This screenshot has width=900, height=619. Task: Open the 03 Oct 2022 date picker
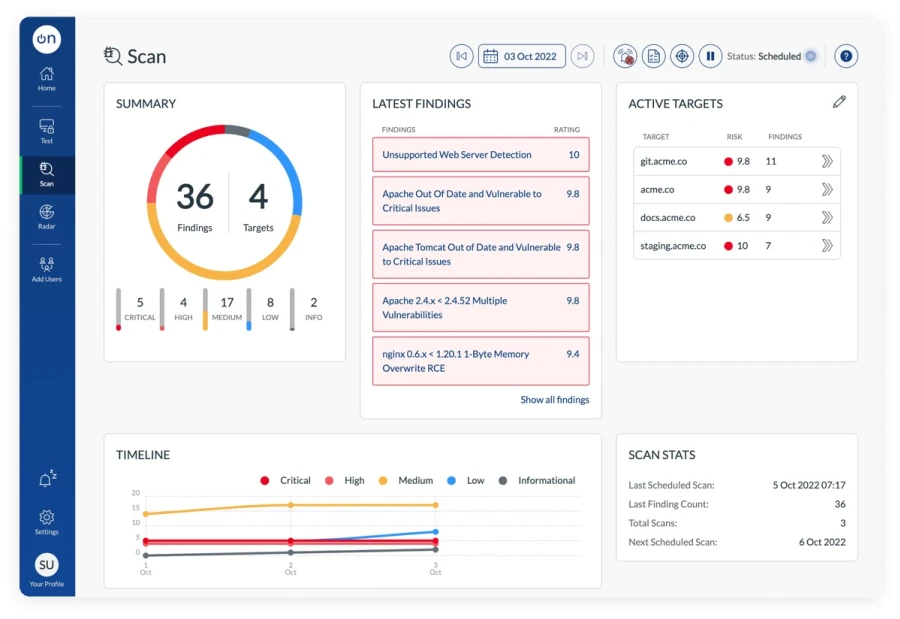point(522,56)
